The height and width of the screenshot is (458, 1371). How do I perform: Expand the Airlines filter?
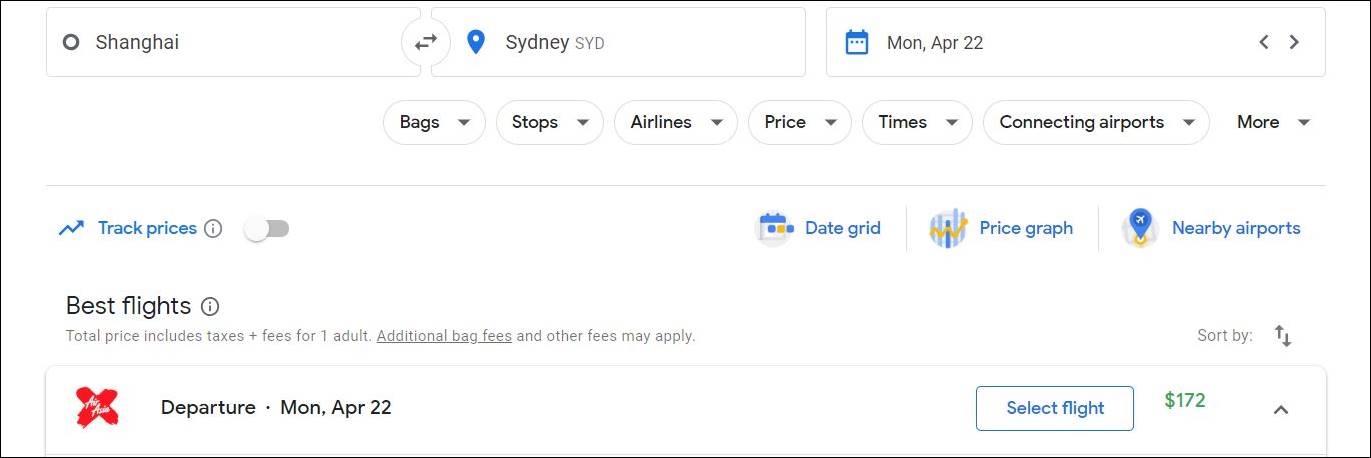[x=676, y=122]
